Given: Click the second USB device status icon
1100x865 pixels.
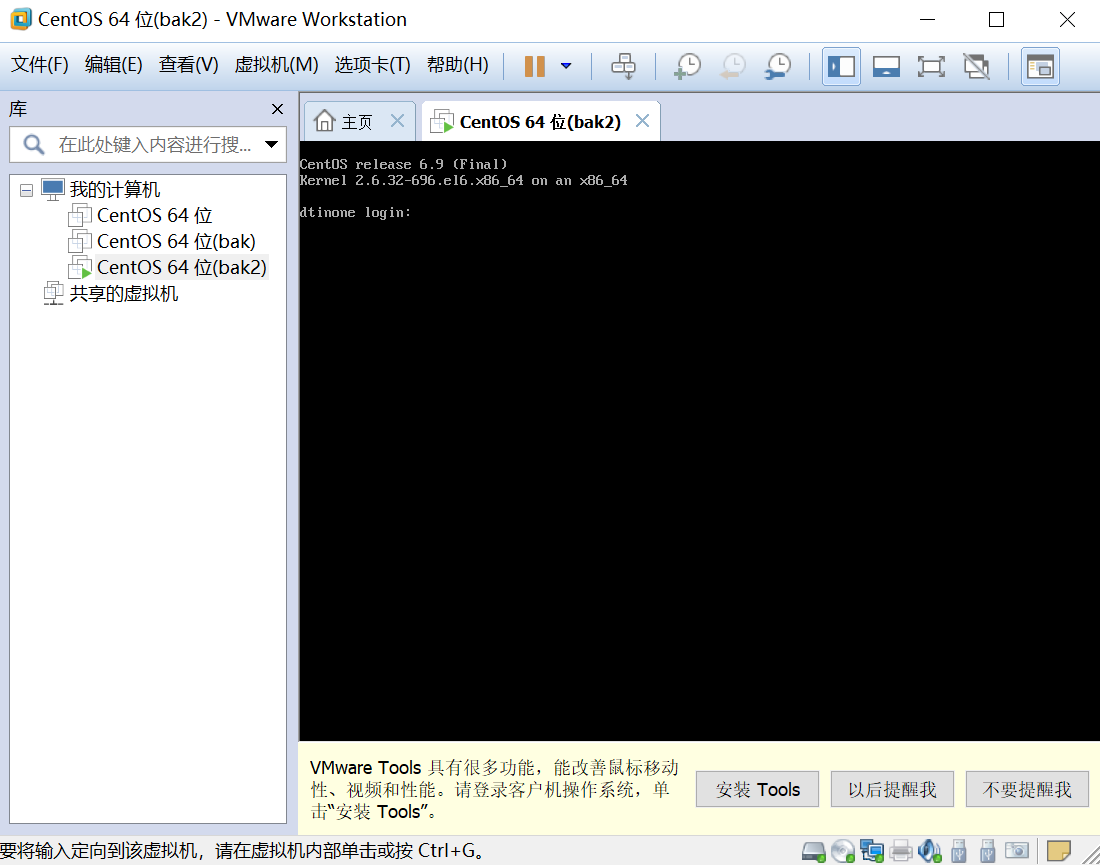Looking at the screenshot, I should (x=987, y=851).
